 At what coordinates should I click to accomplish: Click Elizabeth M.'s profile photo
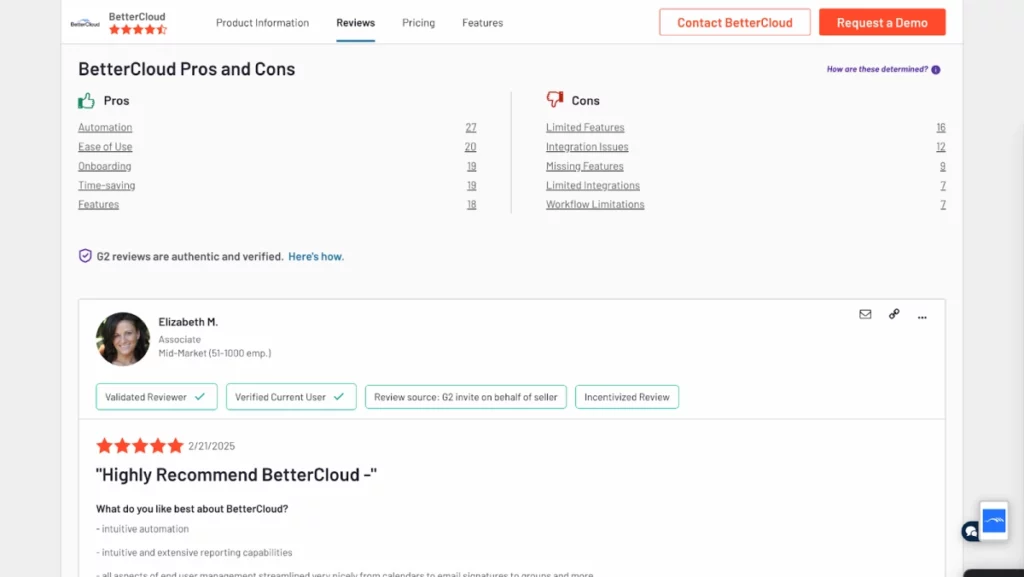coord(123,339)
